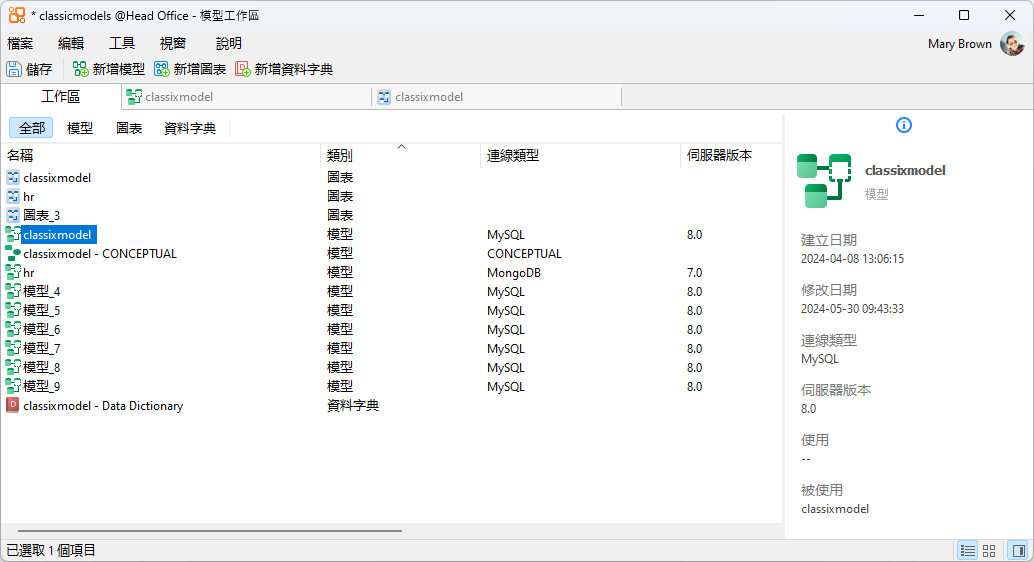1034x562 pixels.
Task: Click the hr MongoDB model icon
Action: 13,272
